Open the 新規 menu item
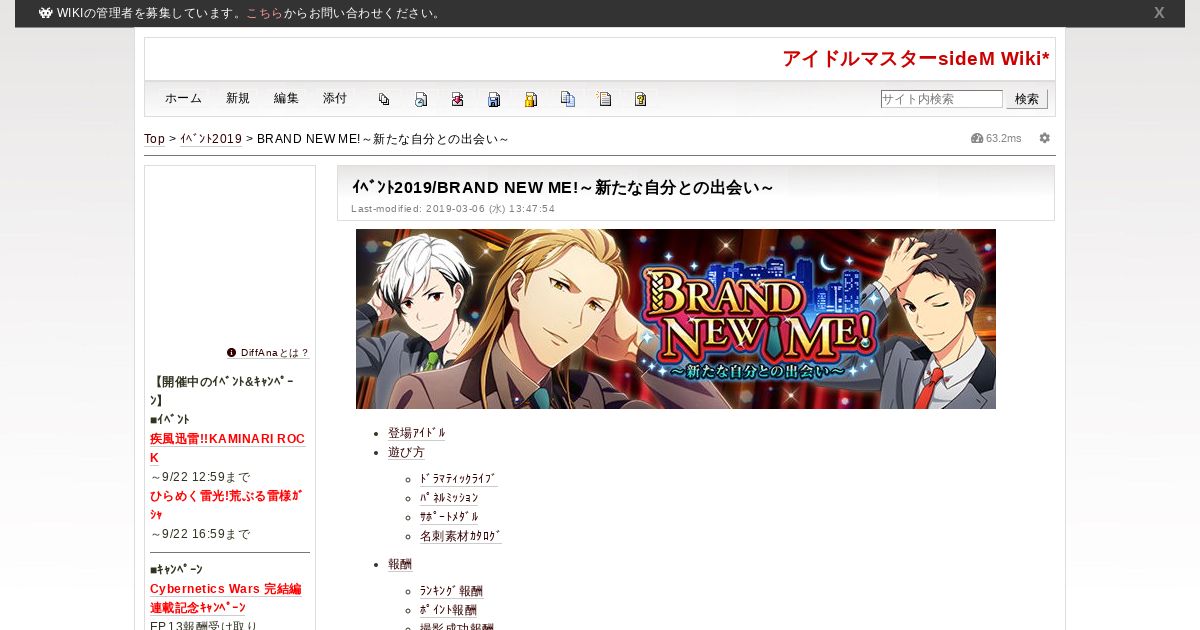This screenshot has height=630, width=1200. pyautogui.click(x=238, y=98)
